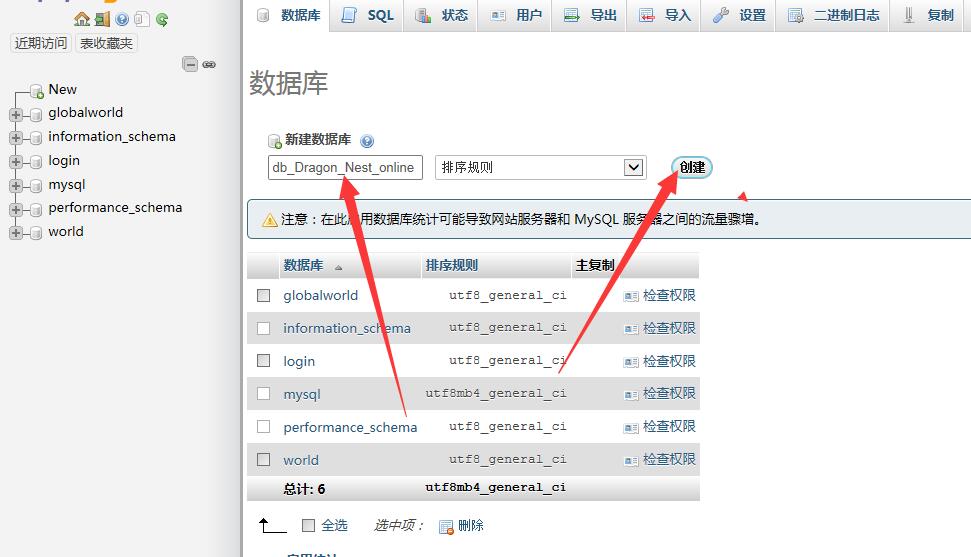Open the performance_schema link in table
971x557 pixels.
point(350,427)
